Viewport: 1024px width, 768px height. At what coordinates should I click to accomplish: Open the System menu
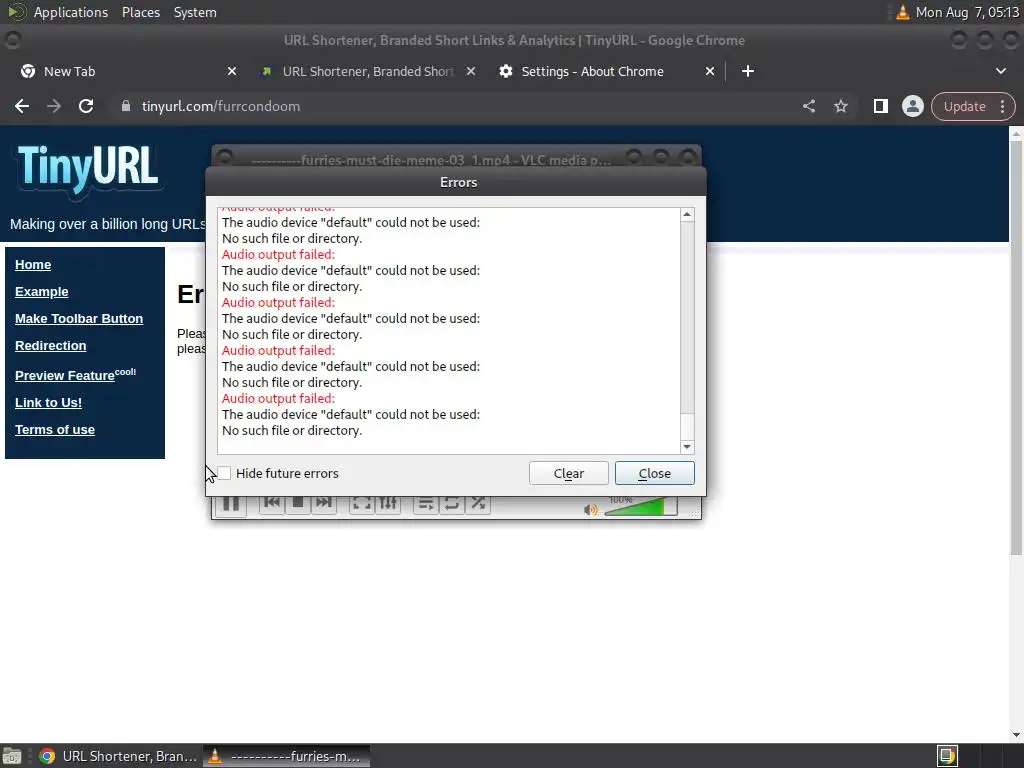pyautogui.click(x=195, y=12)
